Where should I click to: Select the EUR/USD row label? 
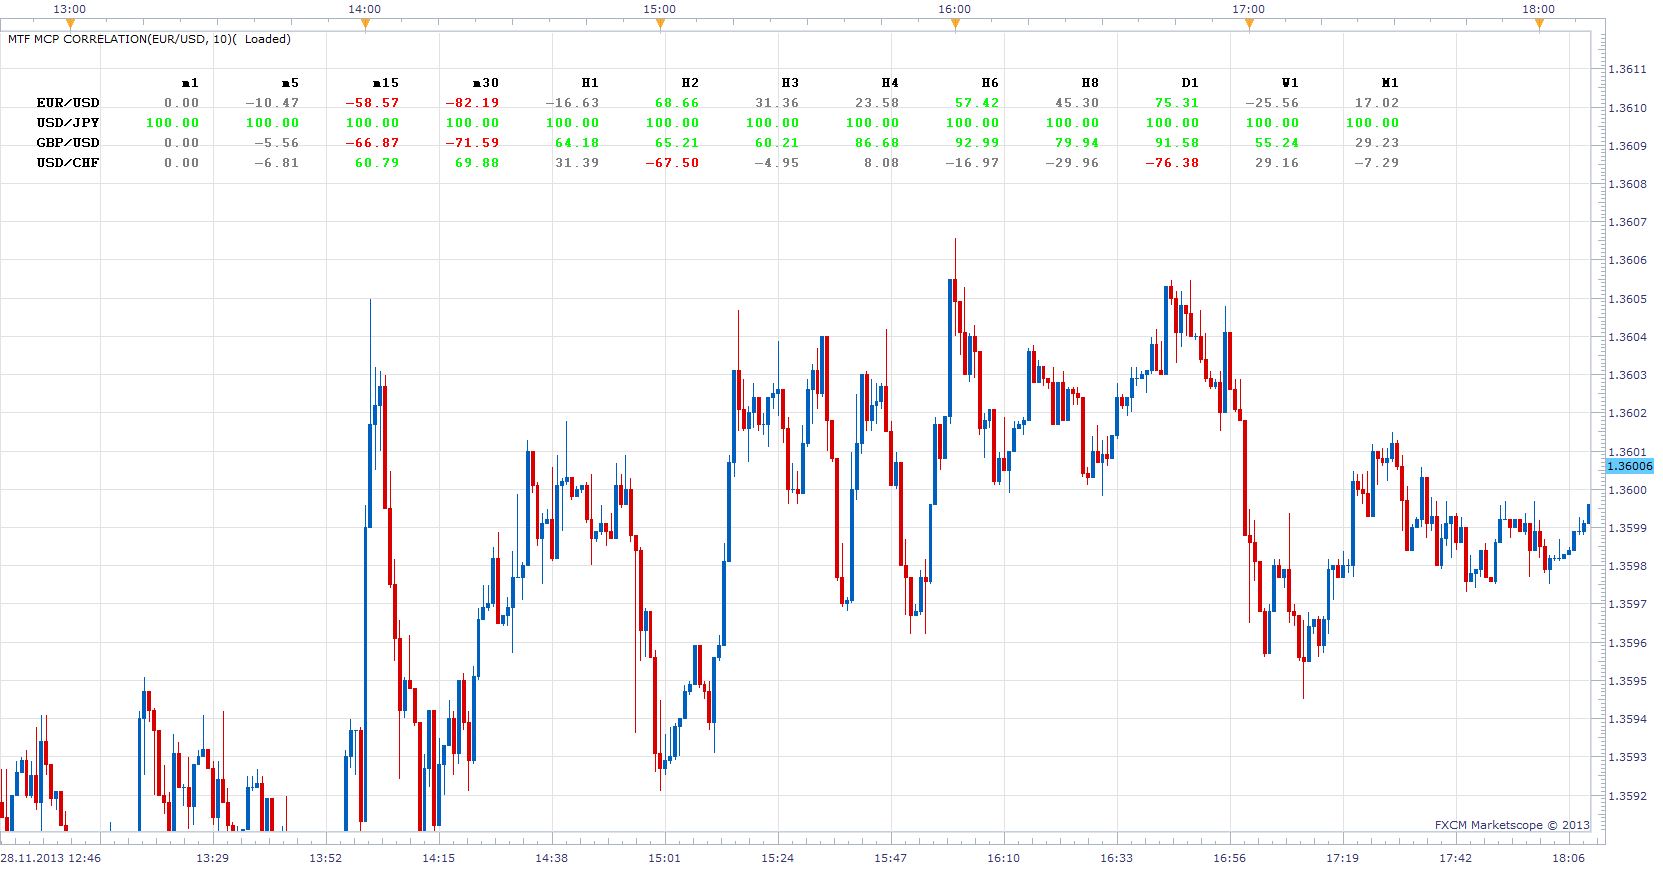point(68,103)
